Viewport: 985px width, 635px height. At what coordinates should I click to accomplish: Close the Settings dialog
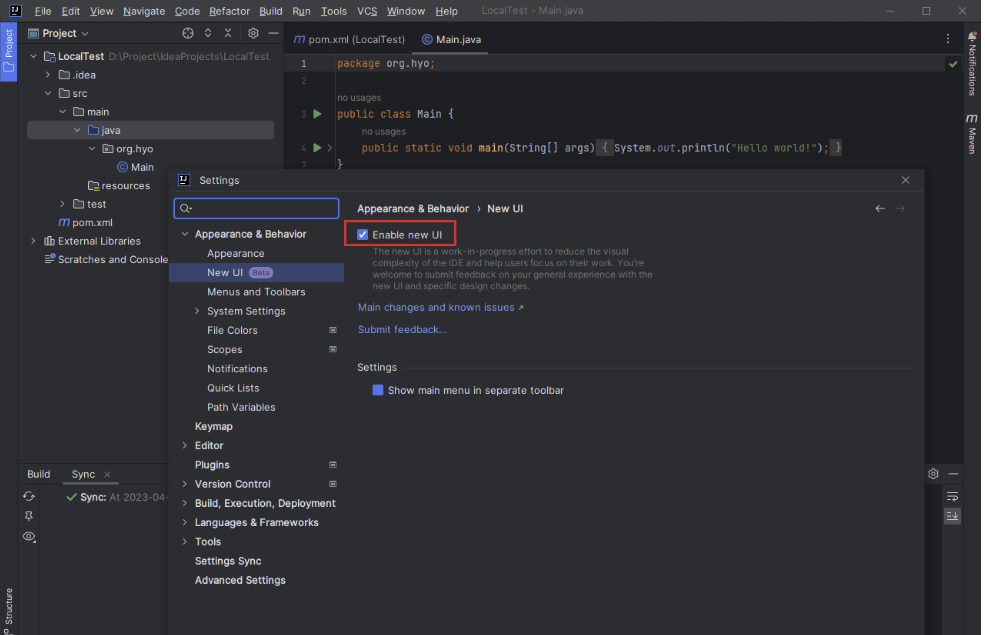click(x=905, y=180)
